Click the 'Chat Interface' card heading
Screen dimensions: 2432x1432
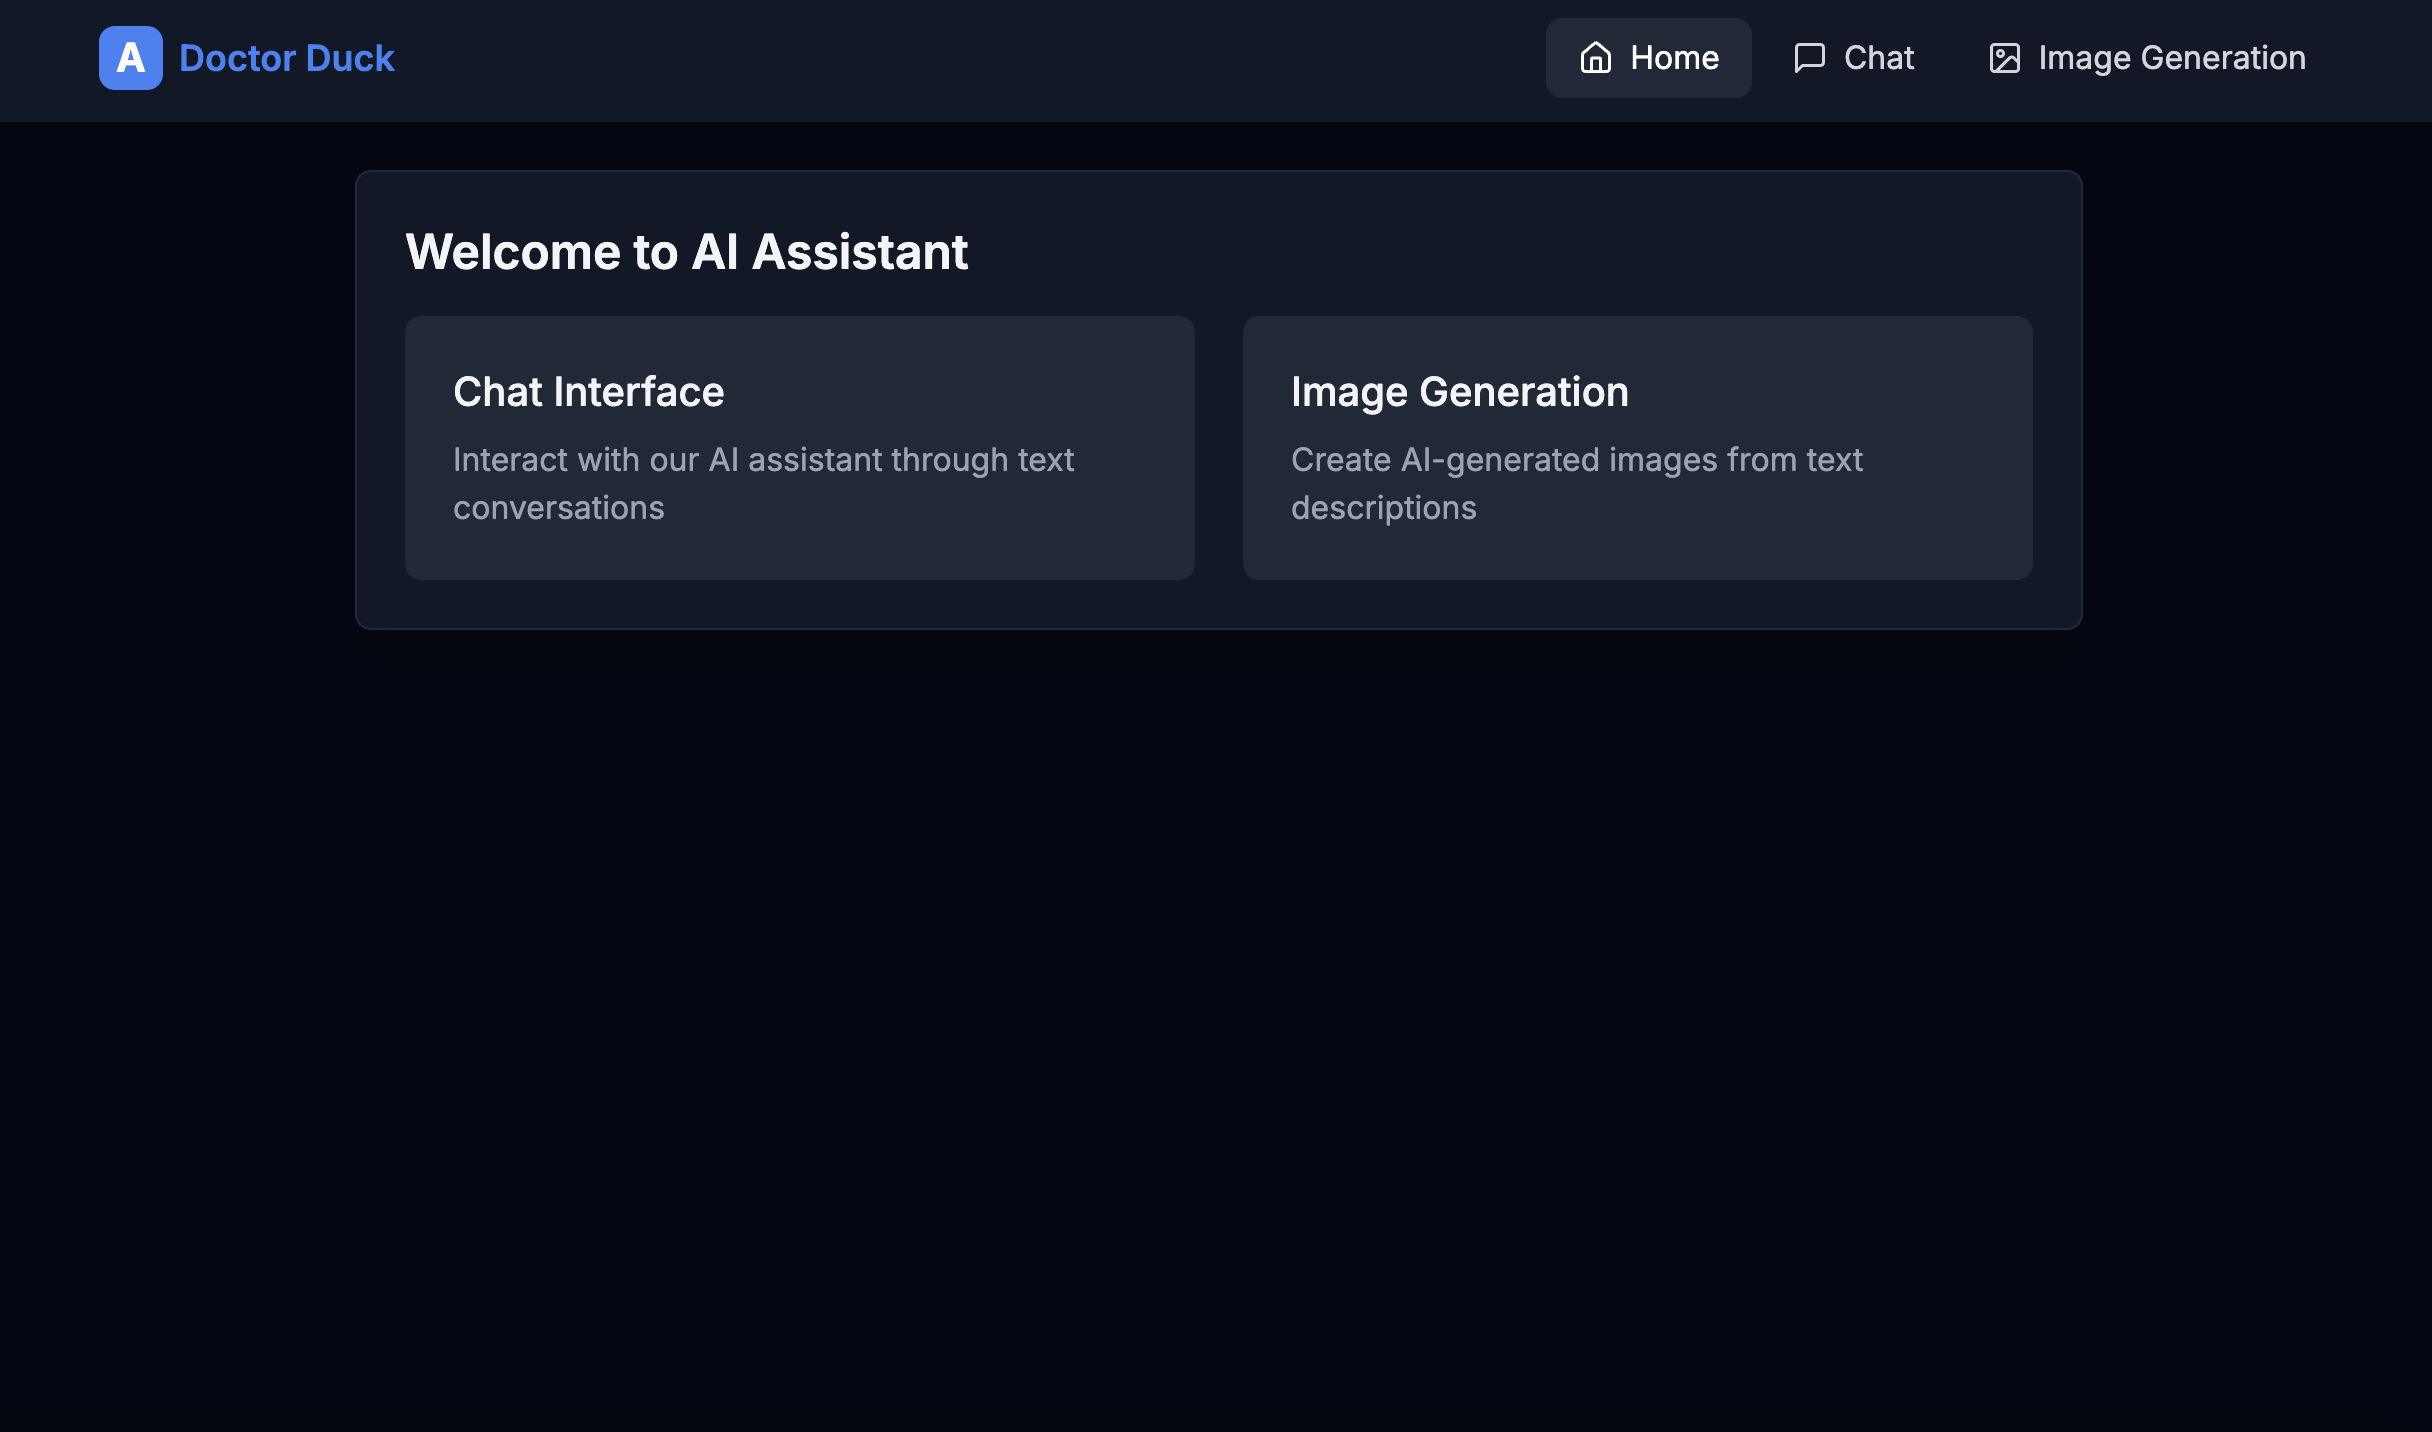[588, 392]
